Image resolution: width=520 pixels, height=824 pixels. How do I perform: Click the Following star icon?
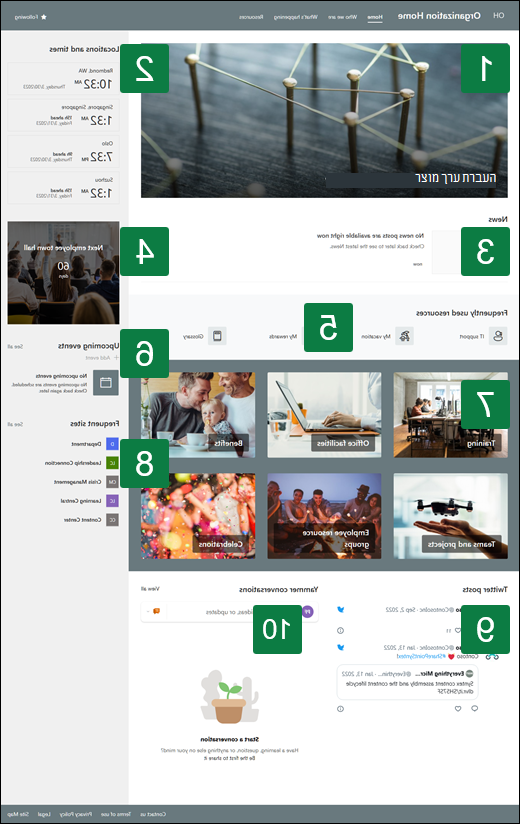point(44,17)
